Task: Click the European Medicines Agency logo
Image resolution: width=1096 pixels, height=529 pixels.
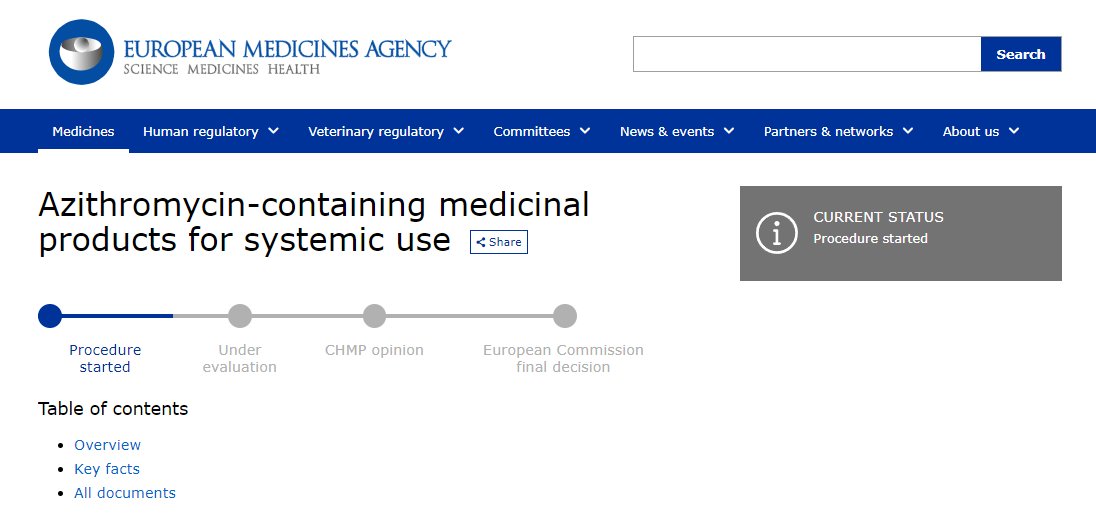Action: (x=82, y=51)
